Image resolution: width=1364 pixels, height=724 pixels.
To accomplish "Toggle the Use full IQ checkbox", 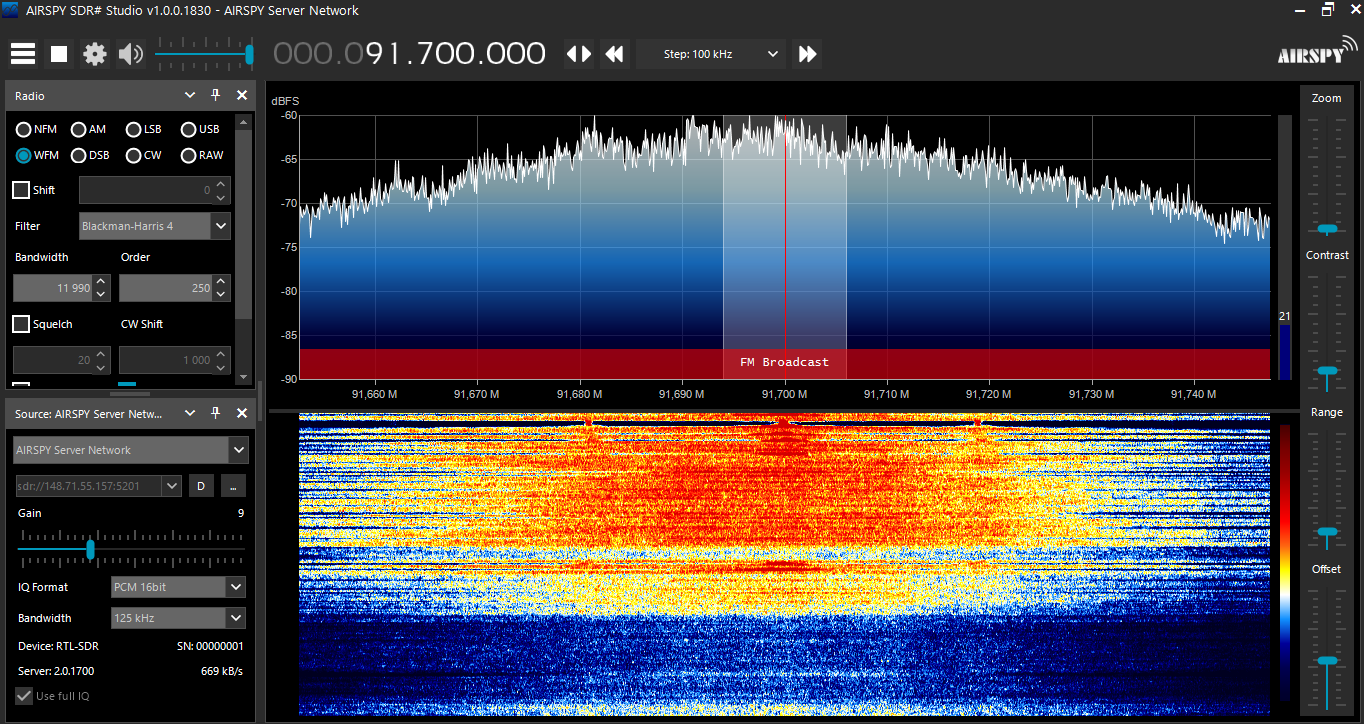I will coord(23,696).
